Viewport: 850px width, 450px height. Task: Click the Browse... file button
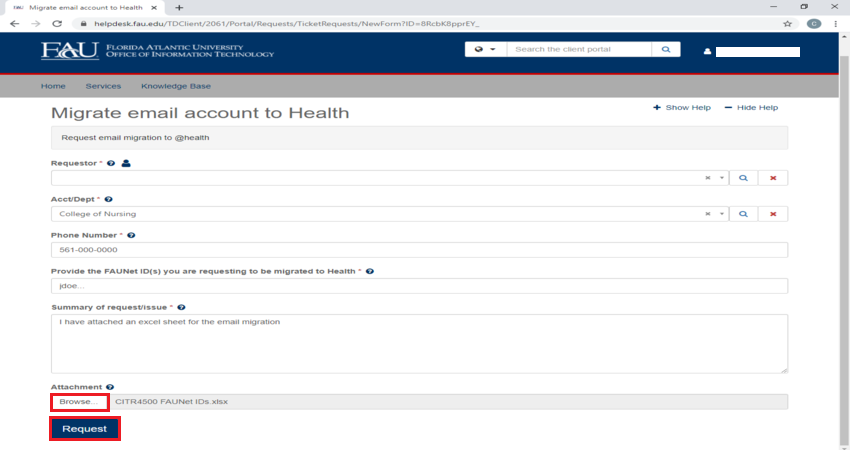pyautogui.click(x=79, y=402)
